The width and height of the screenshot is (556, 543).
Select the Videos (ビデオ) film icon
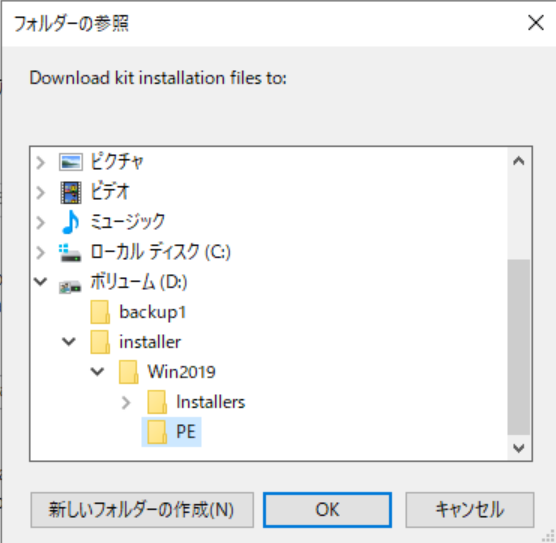point(71,193)
